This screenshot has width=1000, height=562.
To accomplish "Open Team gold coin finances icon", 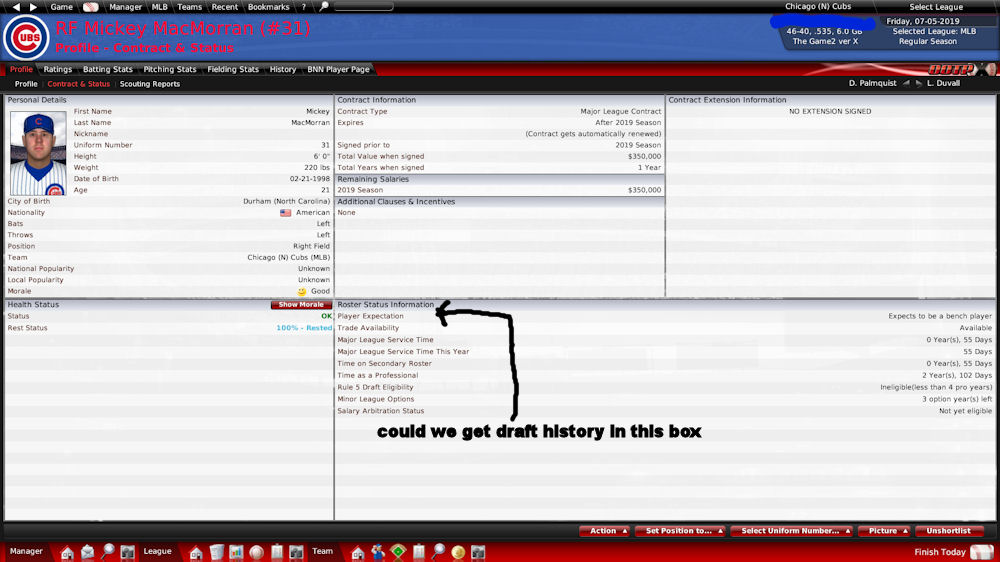I will tap(458, 552).
